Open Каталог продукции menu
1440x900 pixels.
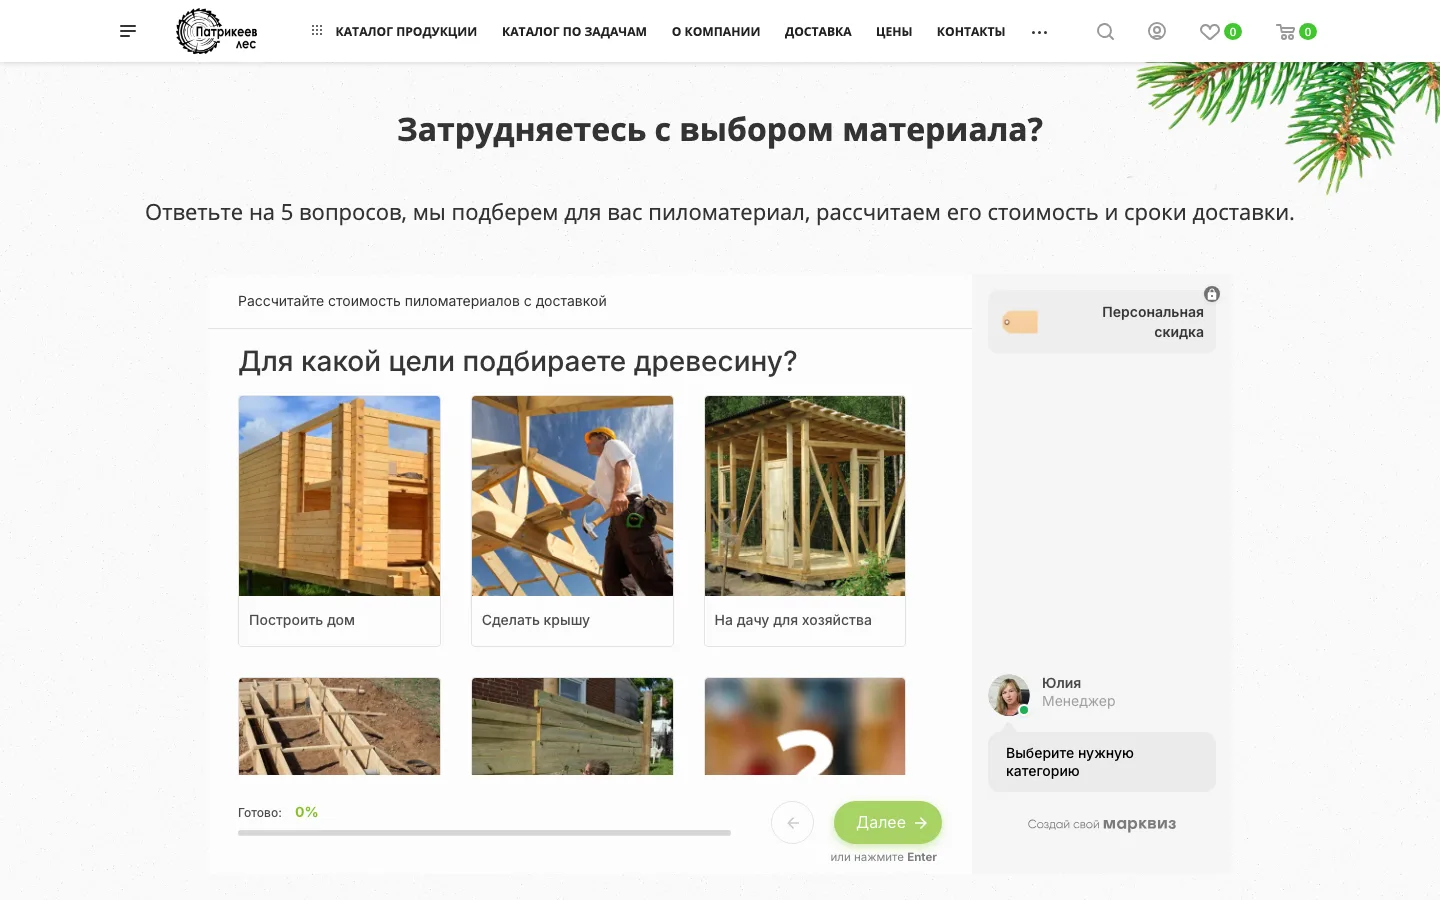tap(406, 32)
